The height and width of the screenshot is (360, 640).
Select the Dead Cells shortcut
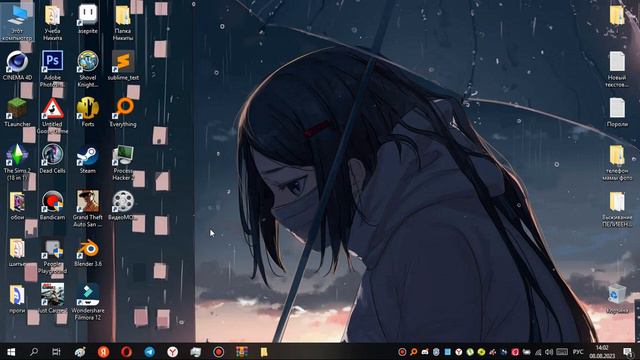(52, 158)
